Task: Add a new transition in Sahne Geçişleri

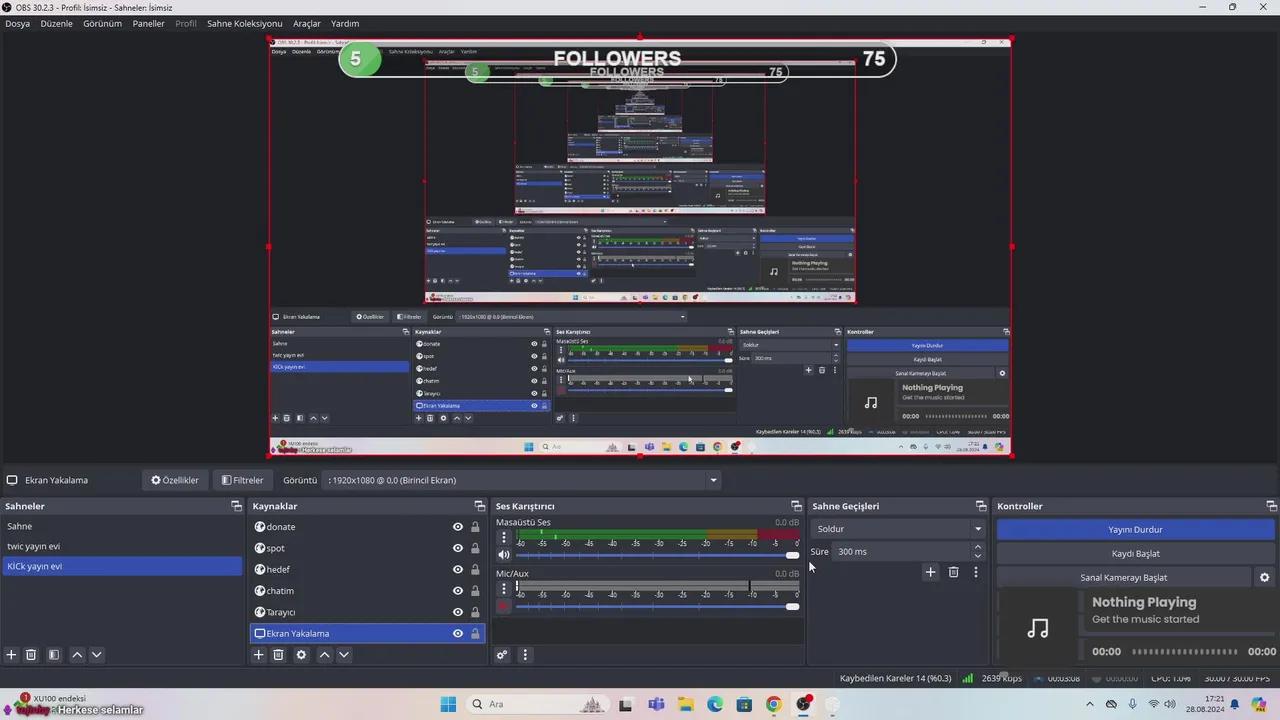Action: 930,572
